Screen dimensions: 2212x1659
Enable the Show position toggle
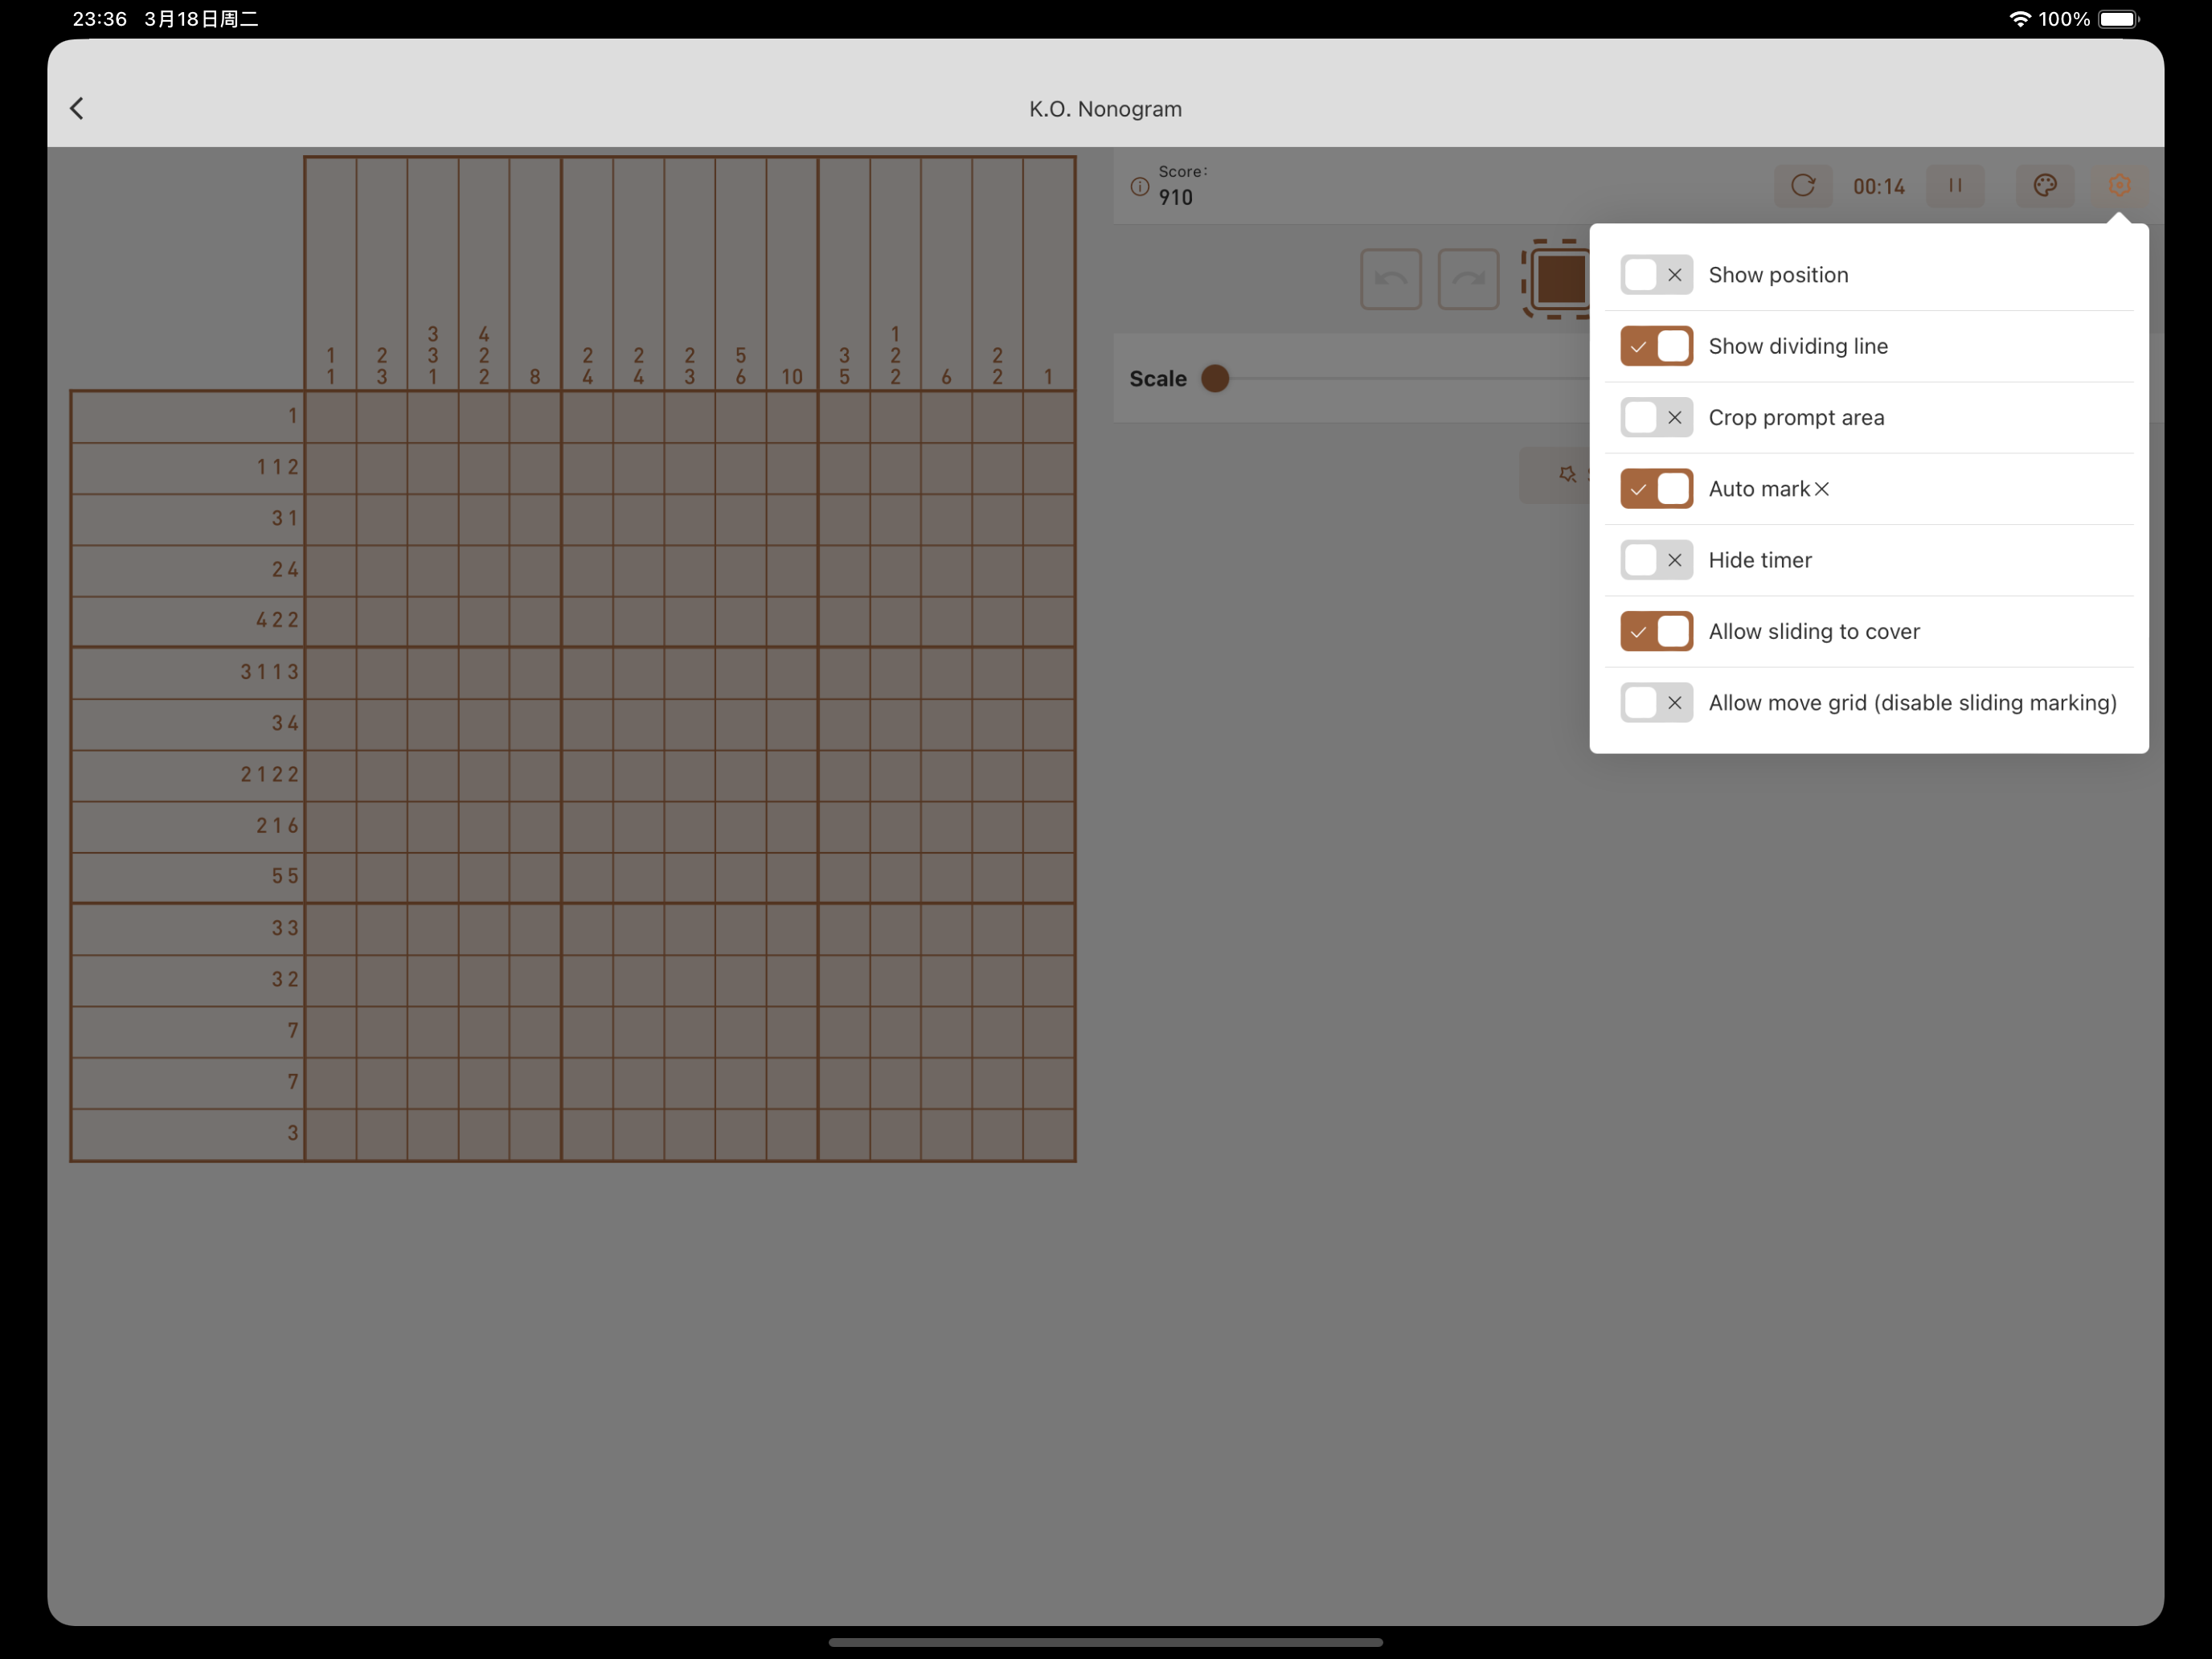[x=1656, y=275]
